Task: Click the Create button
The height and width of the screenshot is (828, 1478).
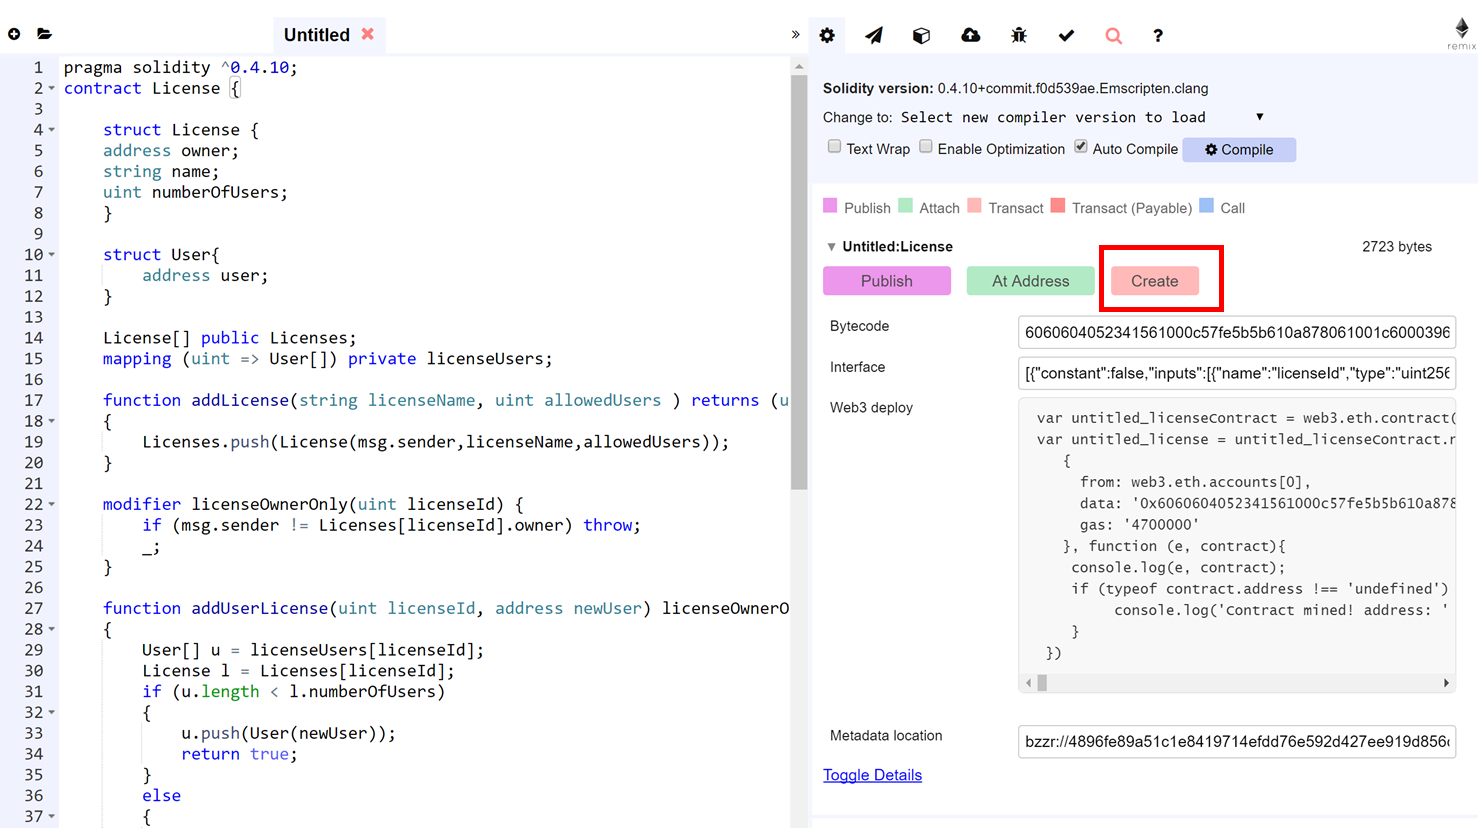Action: click(1155, 281)
